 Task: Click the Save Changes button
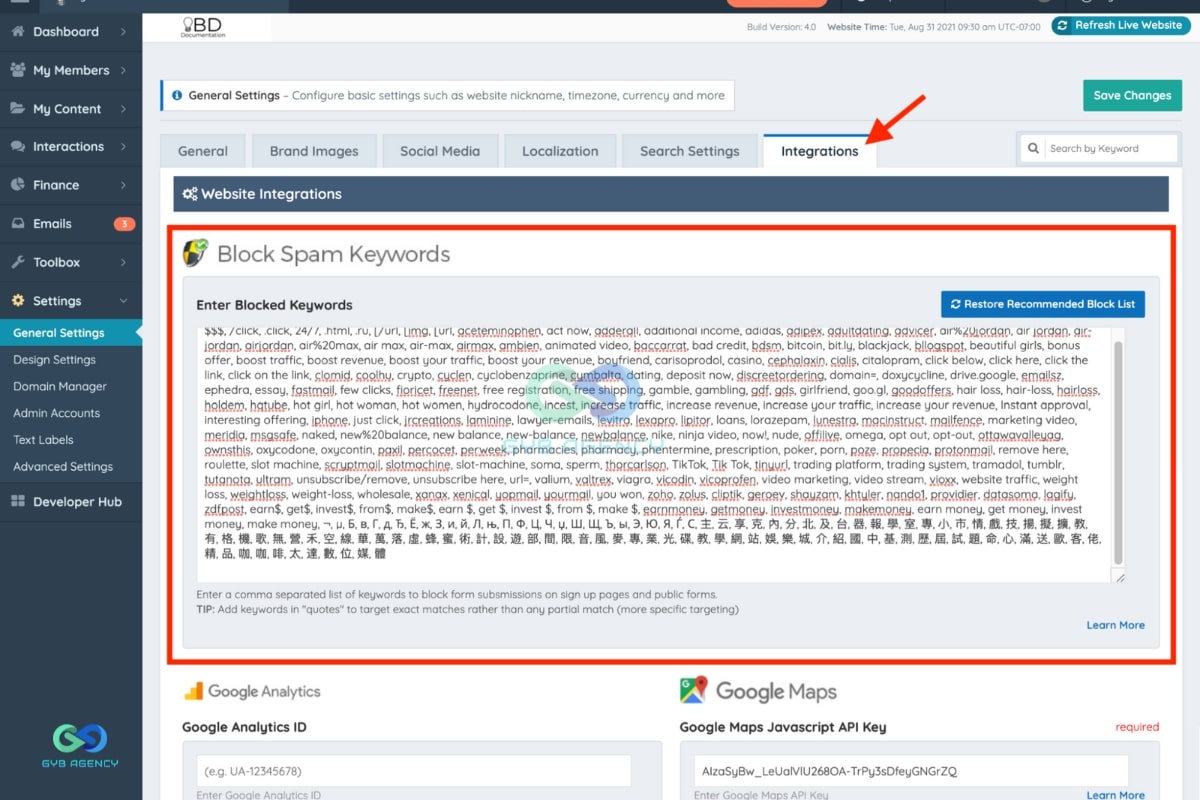coord(1132,95)
